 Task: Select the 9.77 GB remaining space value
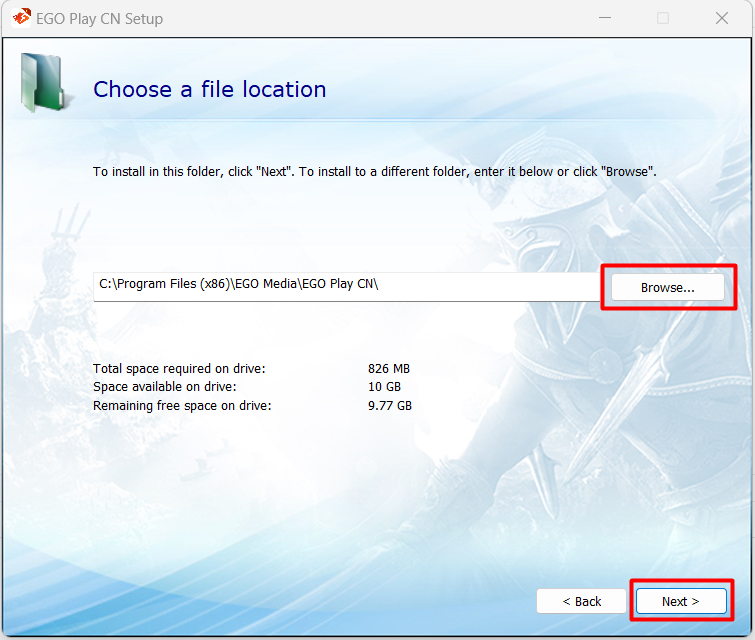389,406
